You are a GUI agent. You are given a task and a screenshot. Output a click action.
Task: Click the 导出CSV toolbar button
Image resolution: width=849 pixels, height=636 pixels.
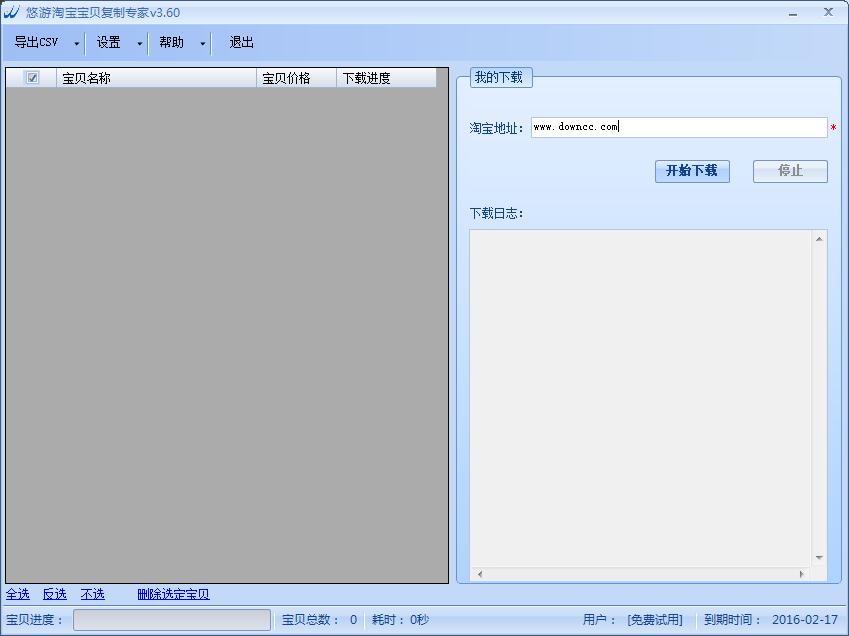37,43
